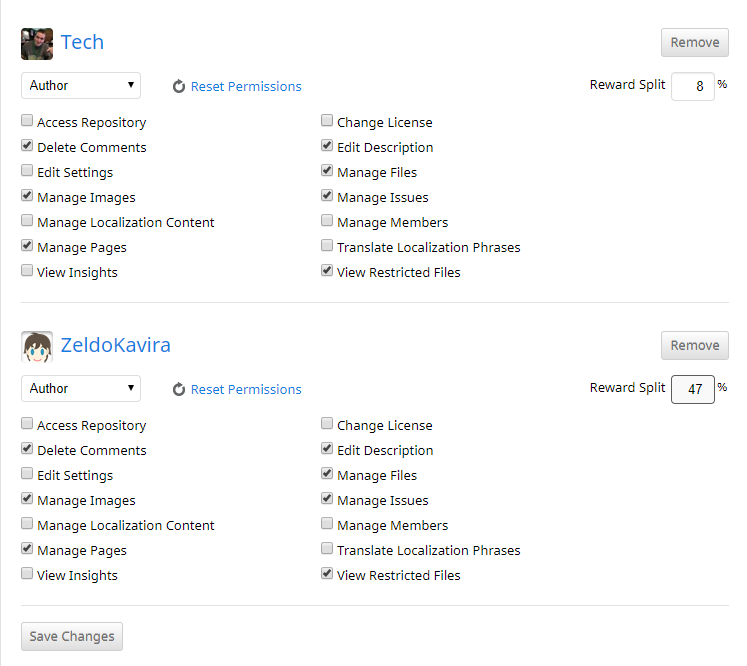Image resolution: width=747 pixels, height=666 pixels.
Task: Enable Change License for ZeldoKavira
Action: 327,423
